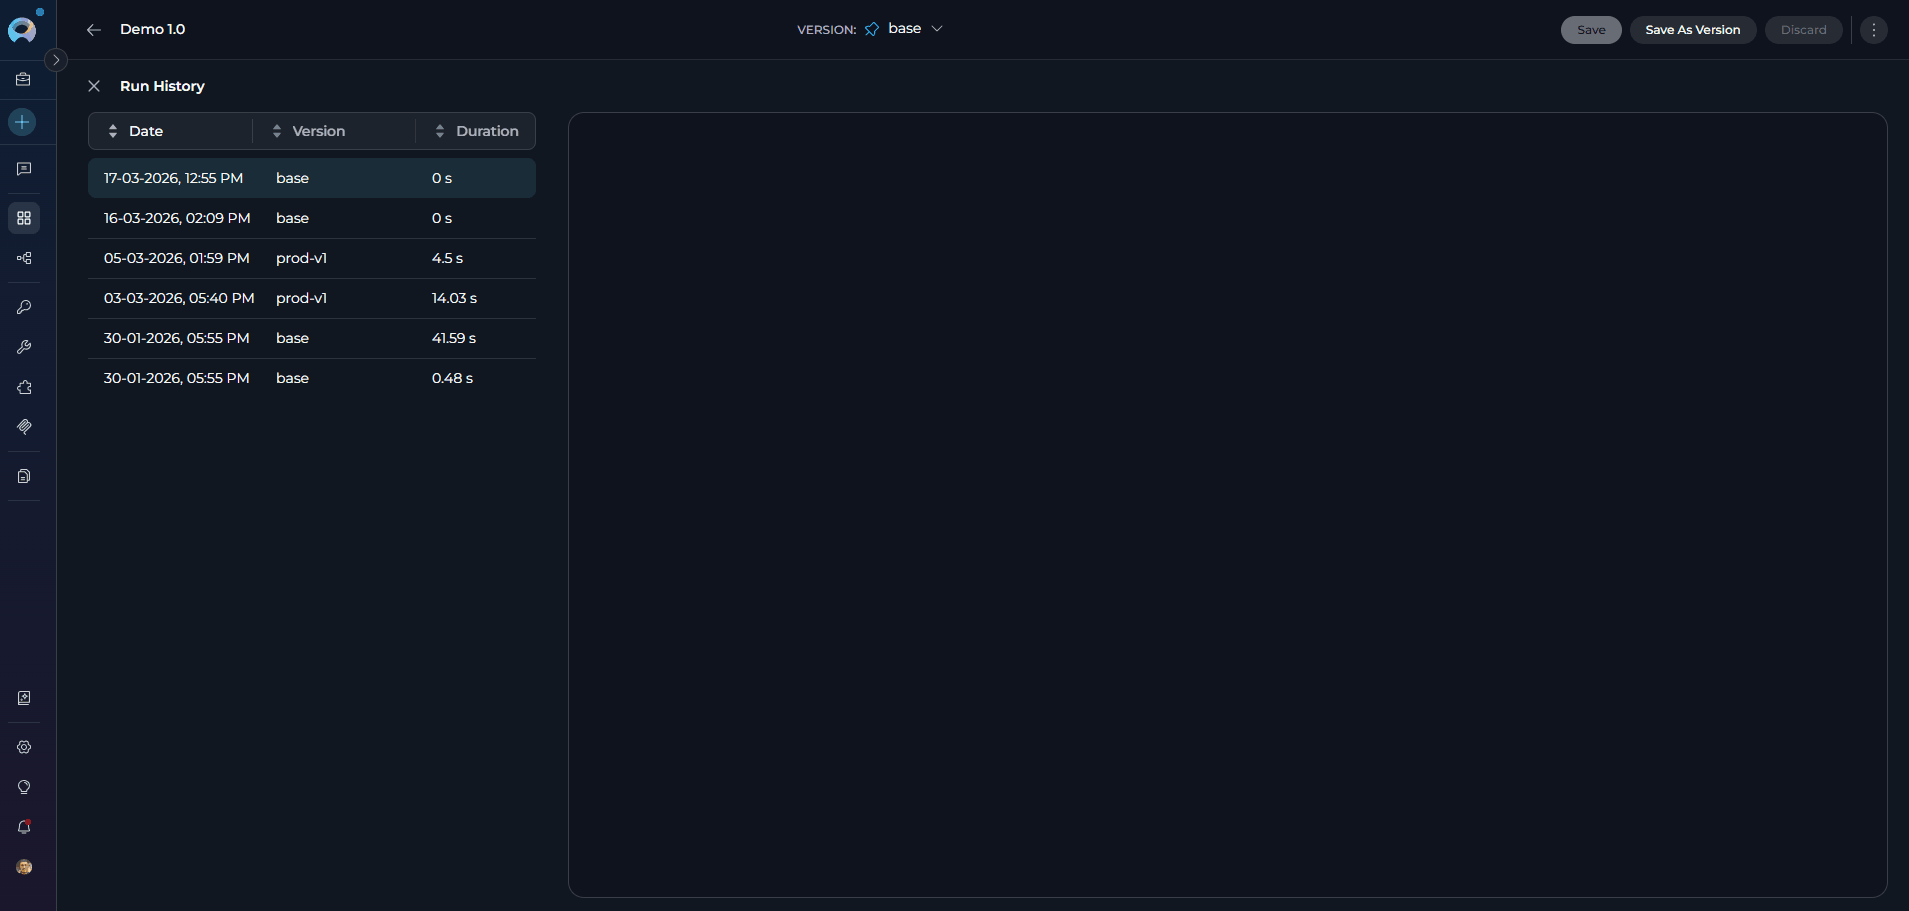Click the 14.03 s duration cell
The image size is (1909, 911).
pos(454,298)
